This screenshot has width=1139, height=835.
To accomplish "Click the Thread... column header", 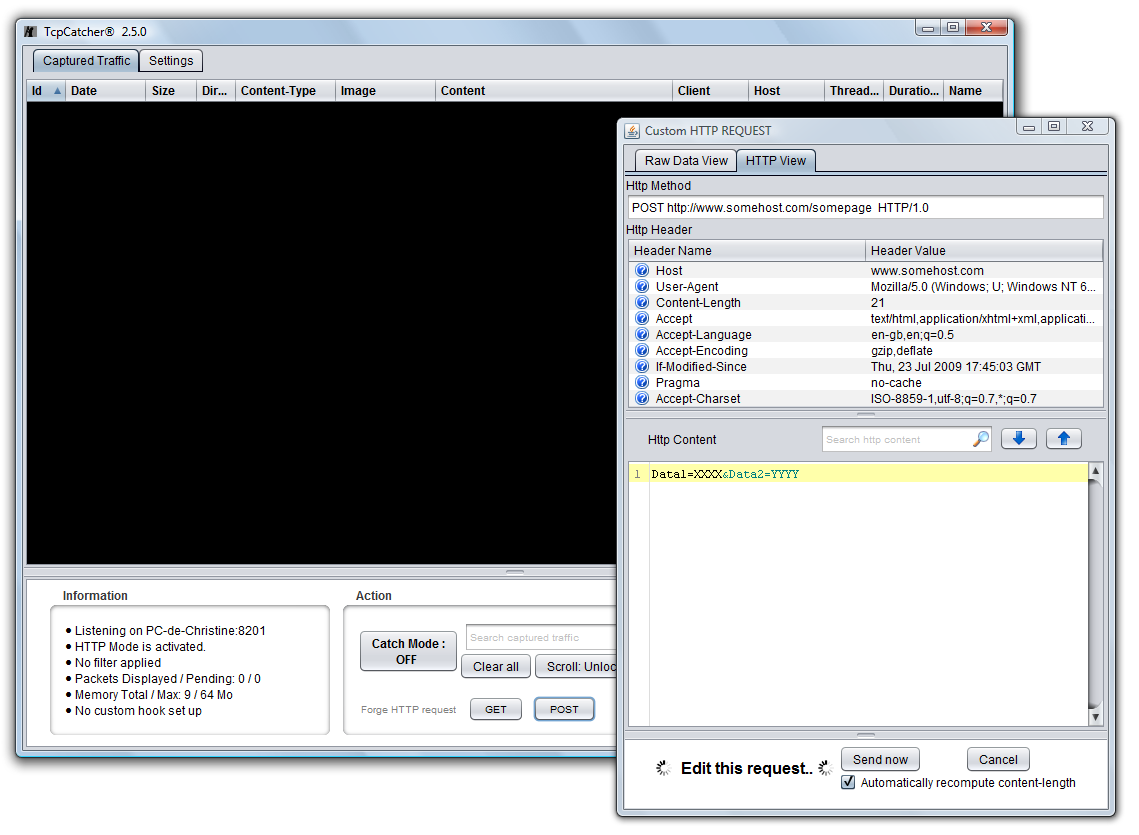I will [x=854, y=91].
